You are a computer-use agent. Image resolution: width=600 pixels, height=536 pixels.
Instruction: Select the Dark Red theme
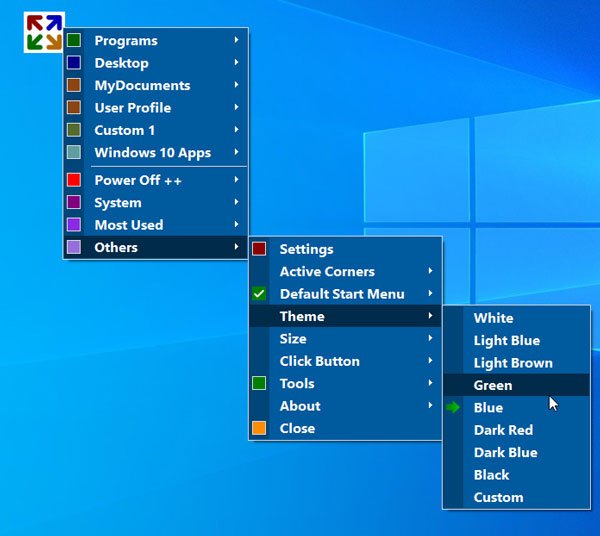coord(517,430)
